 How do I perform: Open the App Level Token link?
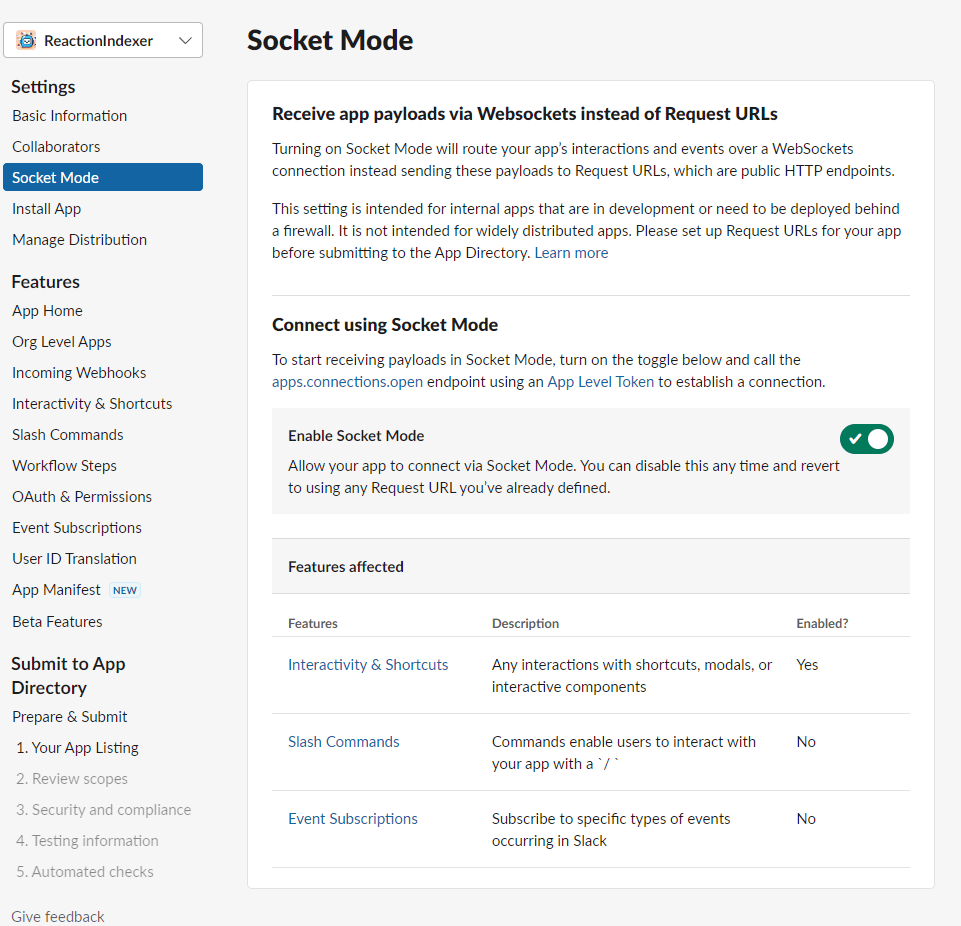click(x=601, y=382)
